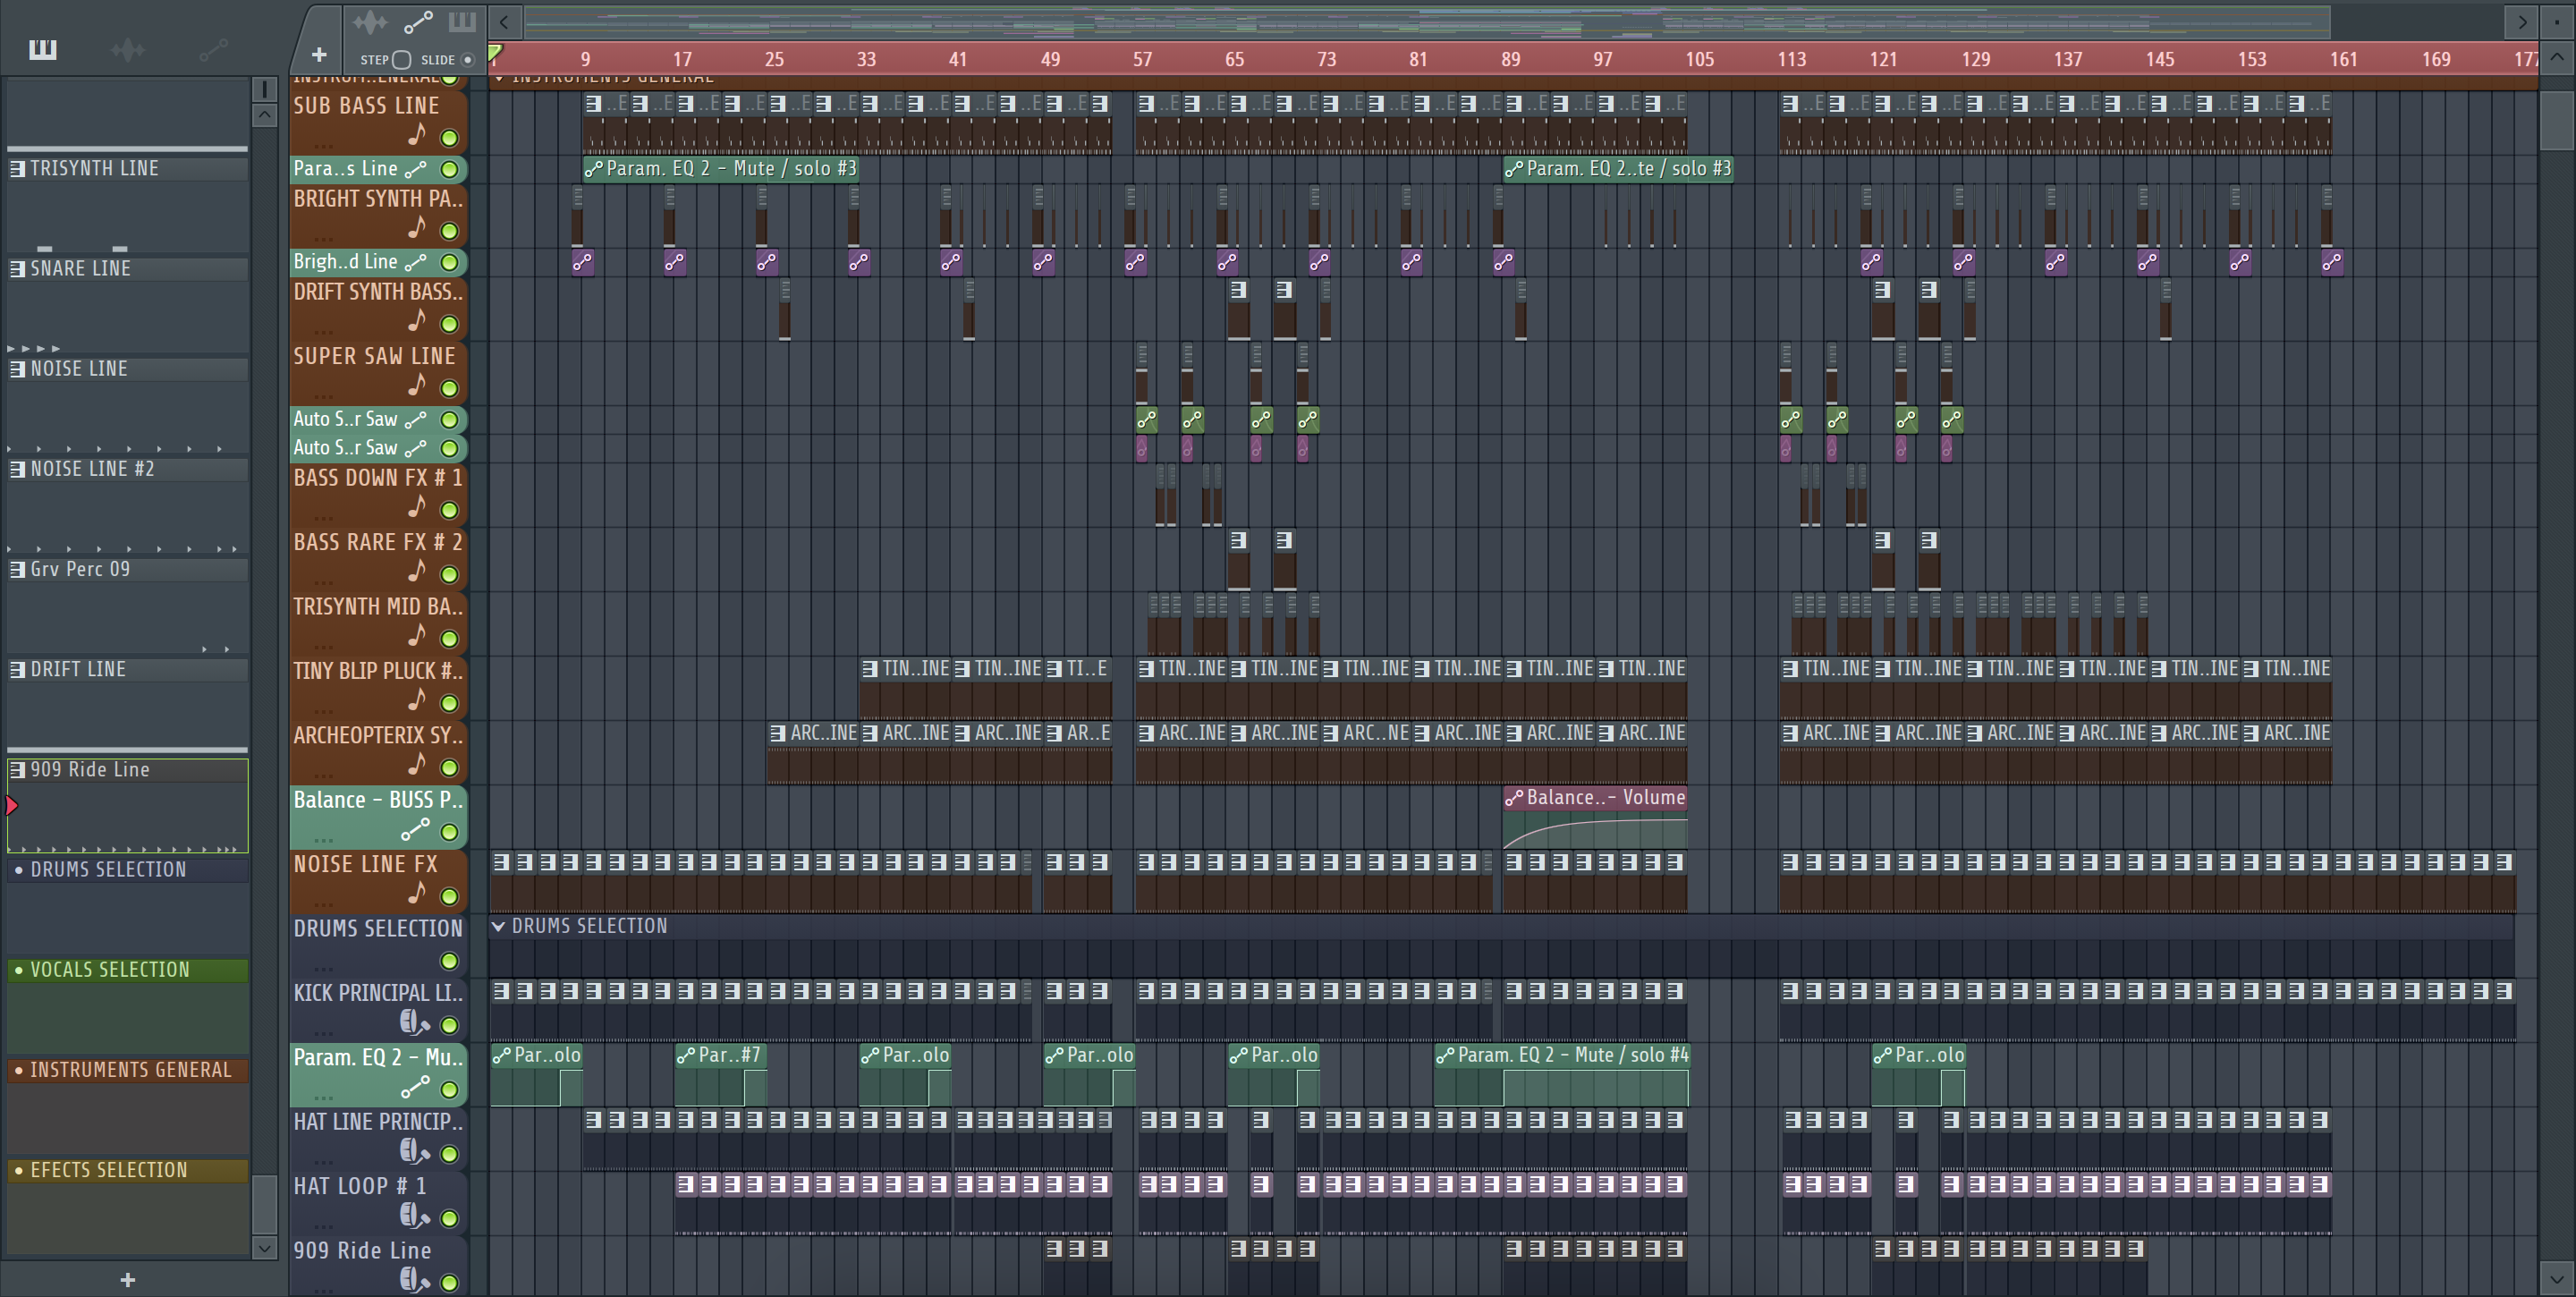2576x1297 pixels.
Task: Select first green Auto S..r Saw automation clip
Action: [x=1146, y=419]
